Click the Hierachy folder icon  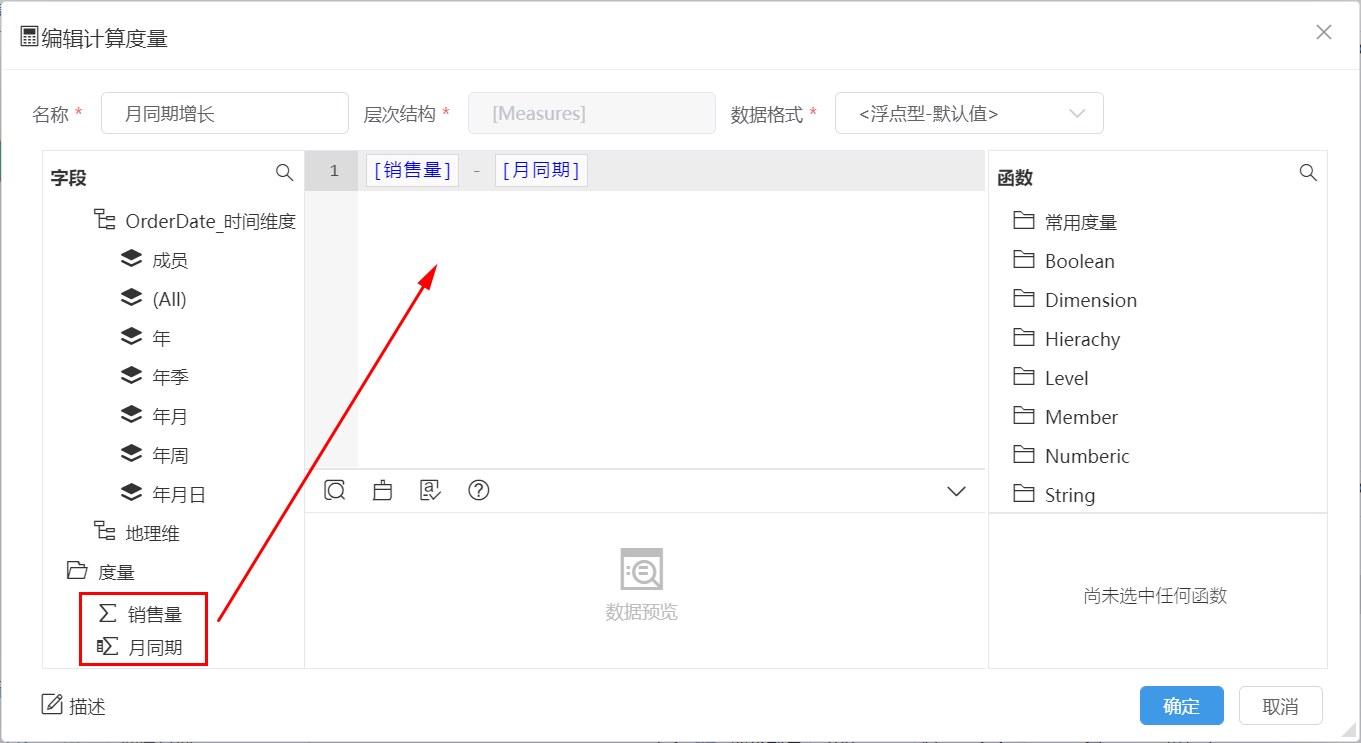(1023, 337)
